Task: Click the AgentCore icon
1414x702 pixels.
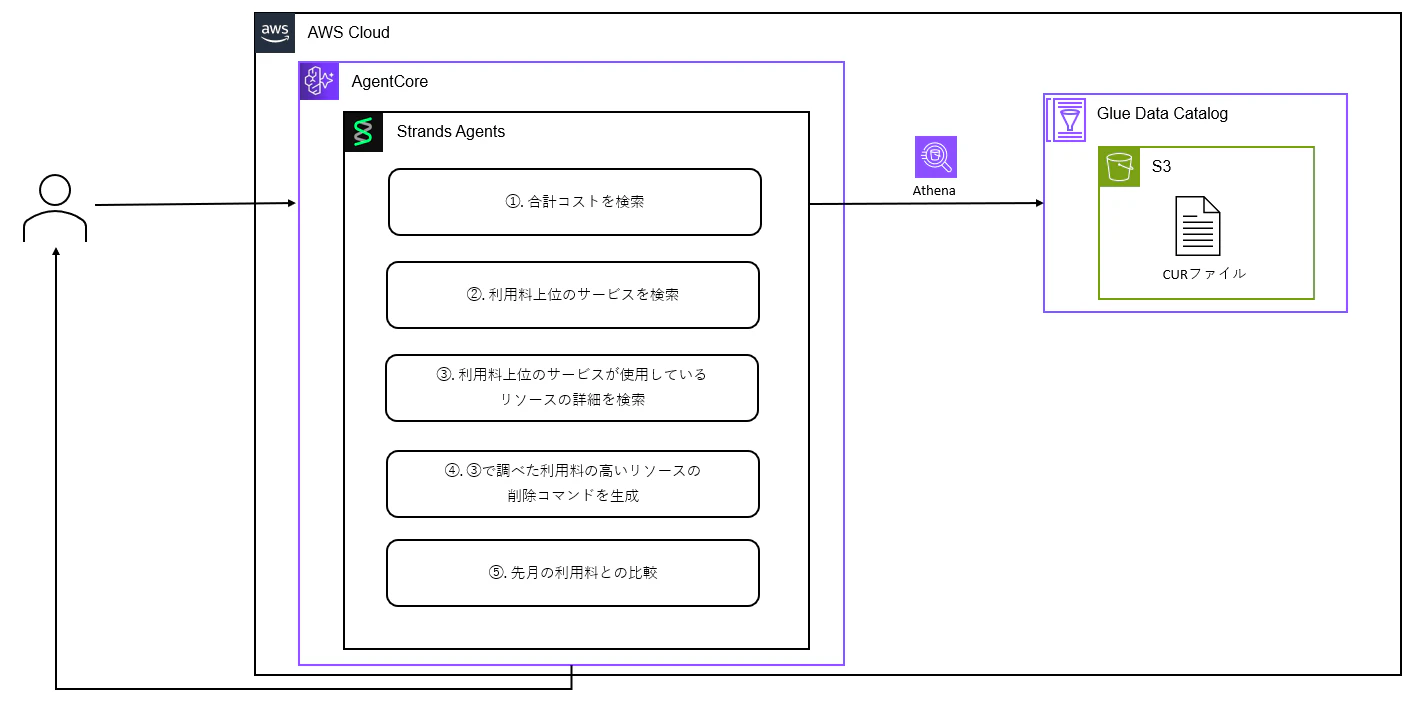Action: coord(320,81)
